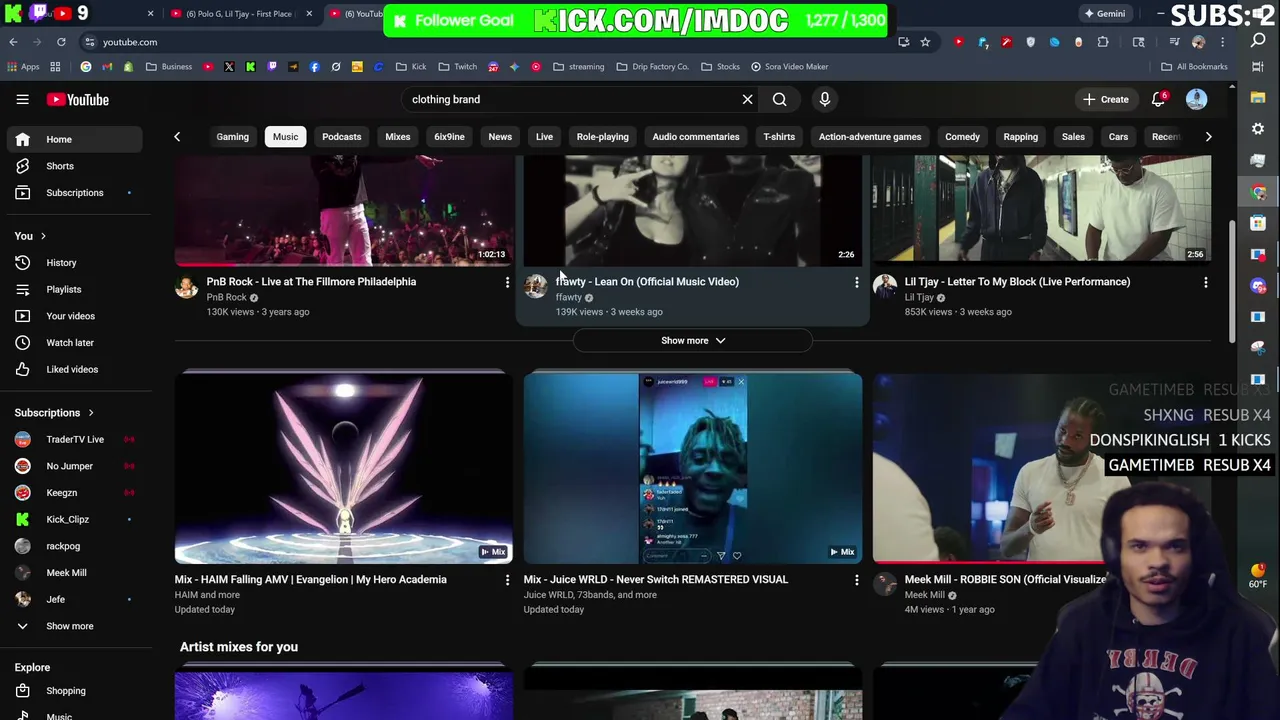Select the Role-playing chip
This screenshot has width=1280, height=720.
[602, 137]
